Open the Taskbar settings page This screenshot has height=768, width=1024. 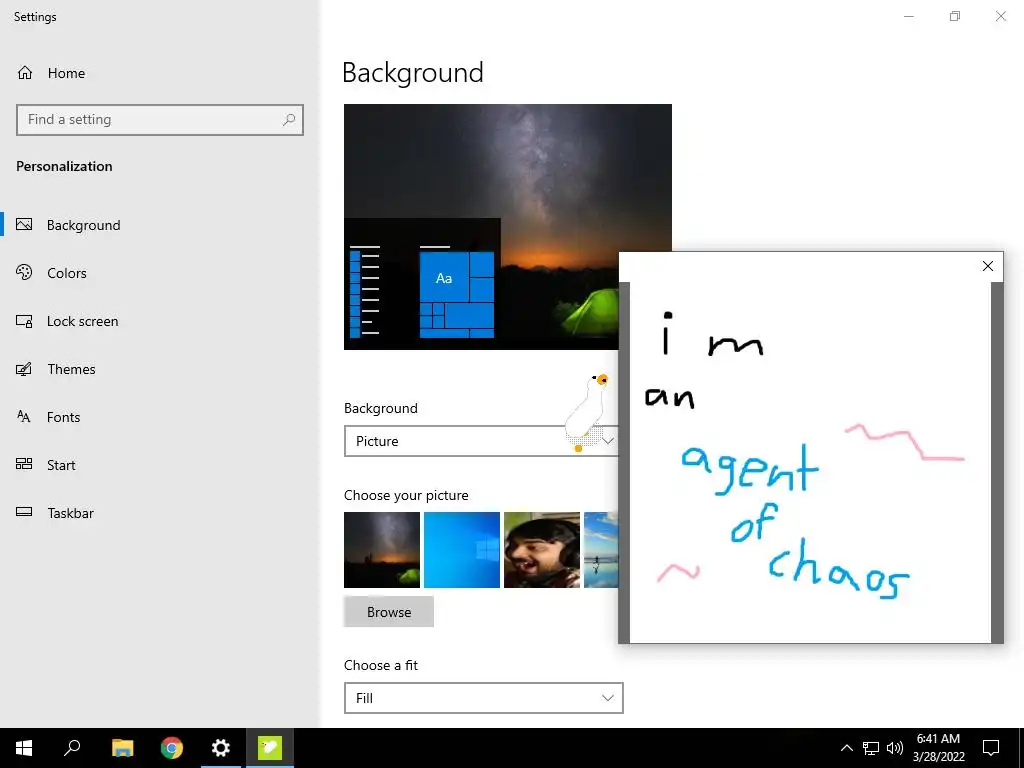70,513
